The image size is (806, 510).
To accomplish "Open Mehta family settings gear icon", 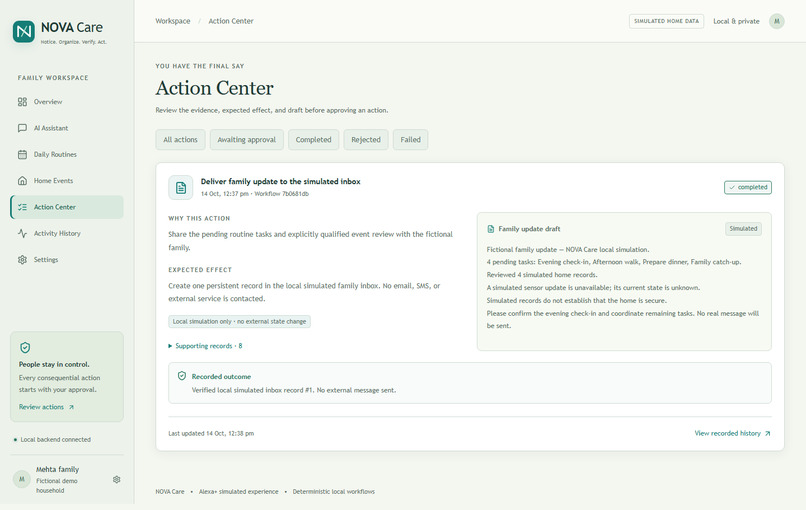I will (x=117, y=479).
